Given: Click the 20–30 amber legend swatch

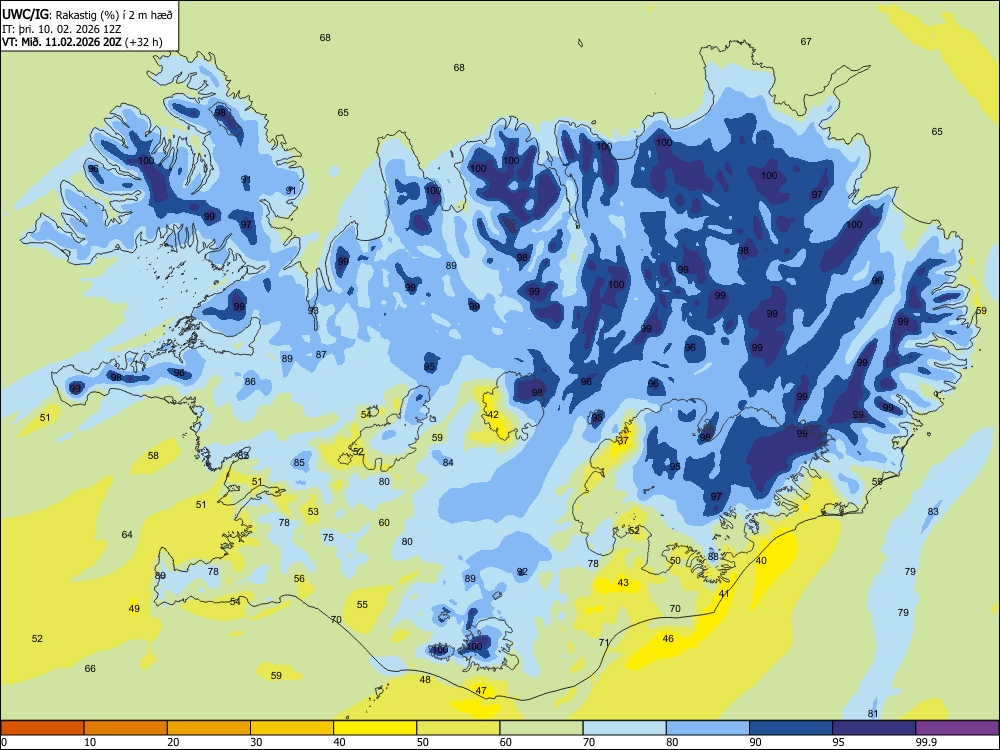Looking at the screenshot, I should point(209,728).
